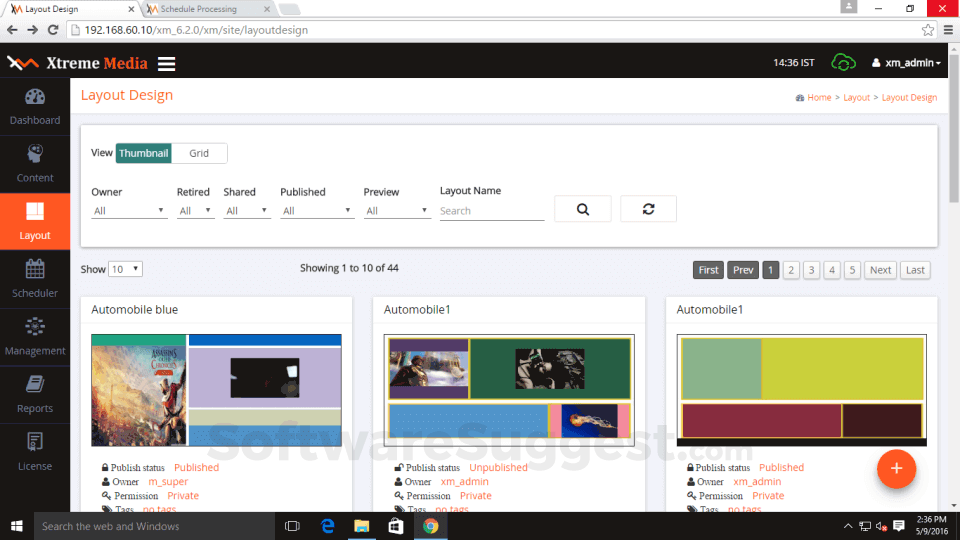The height and width of the screenshot is (540, 960).
Task: Open the Dashboard sidebar icon
Action: click(35, 98)
